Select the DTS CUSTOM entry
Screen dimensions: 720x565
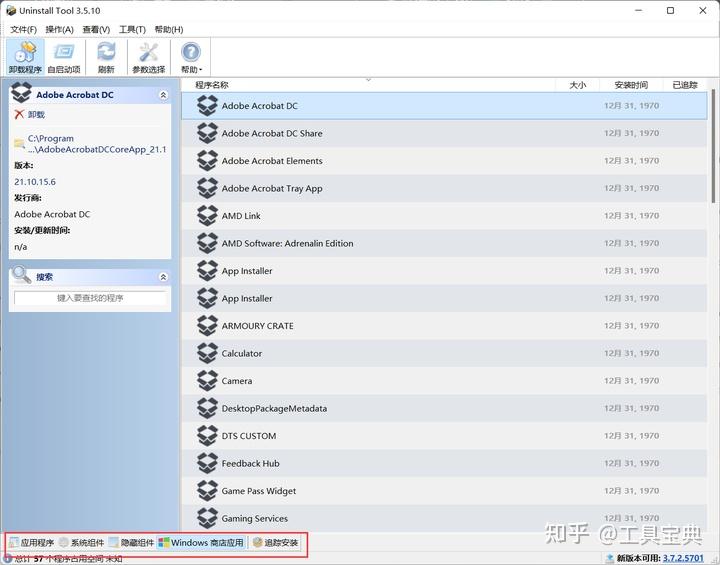444,436
